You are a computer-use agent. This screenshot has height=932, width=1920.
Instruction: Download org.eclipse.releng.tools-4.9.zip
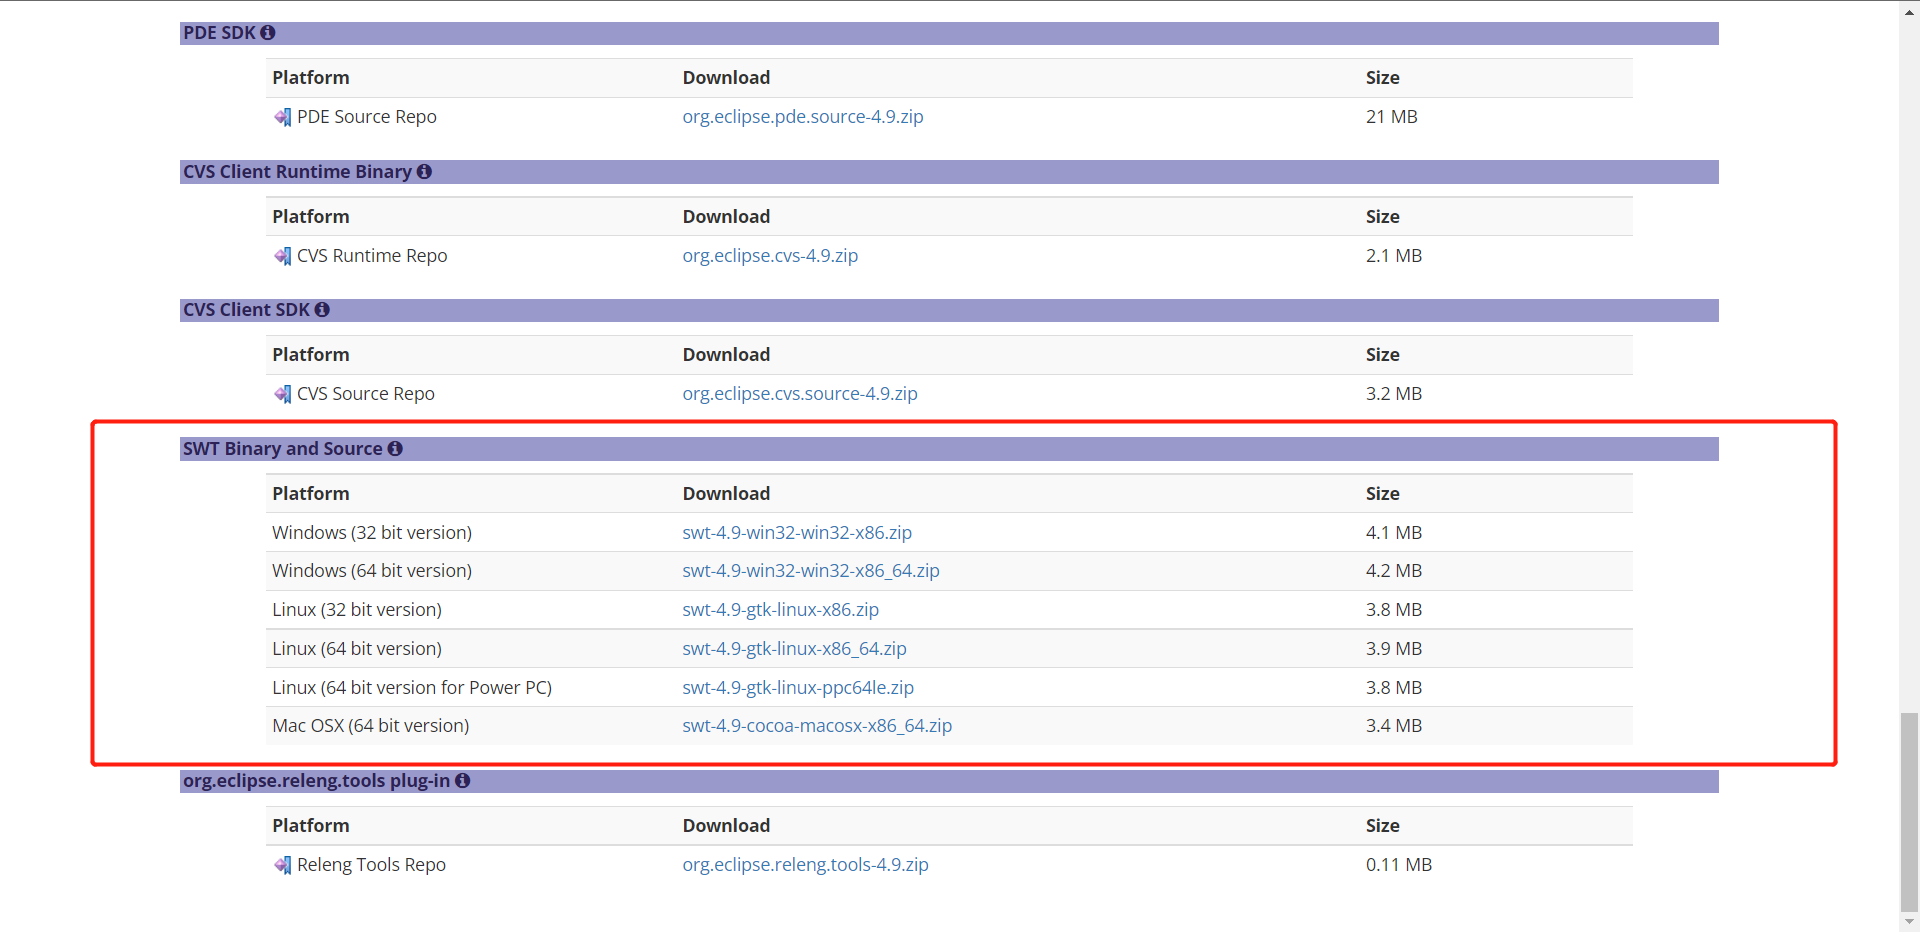805,865
